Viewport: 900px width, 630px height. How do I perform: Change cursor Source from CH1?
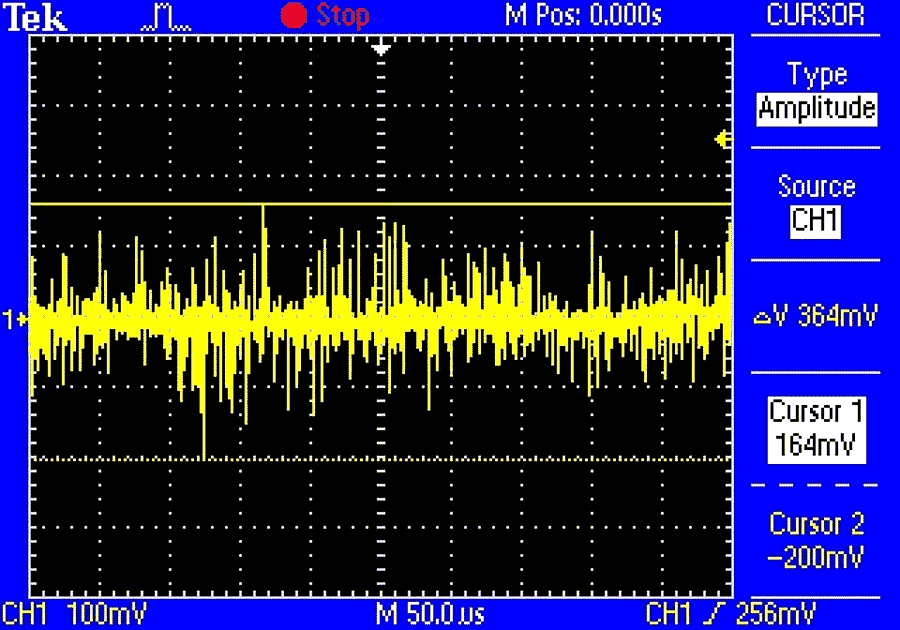pos(816,220)
